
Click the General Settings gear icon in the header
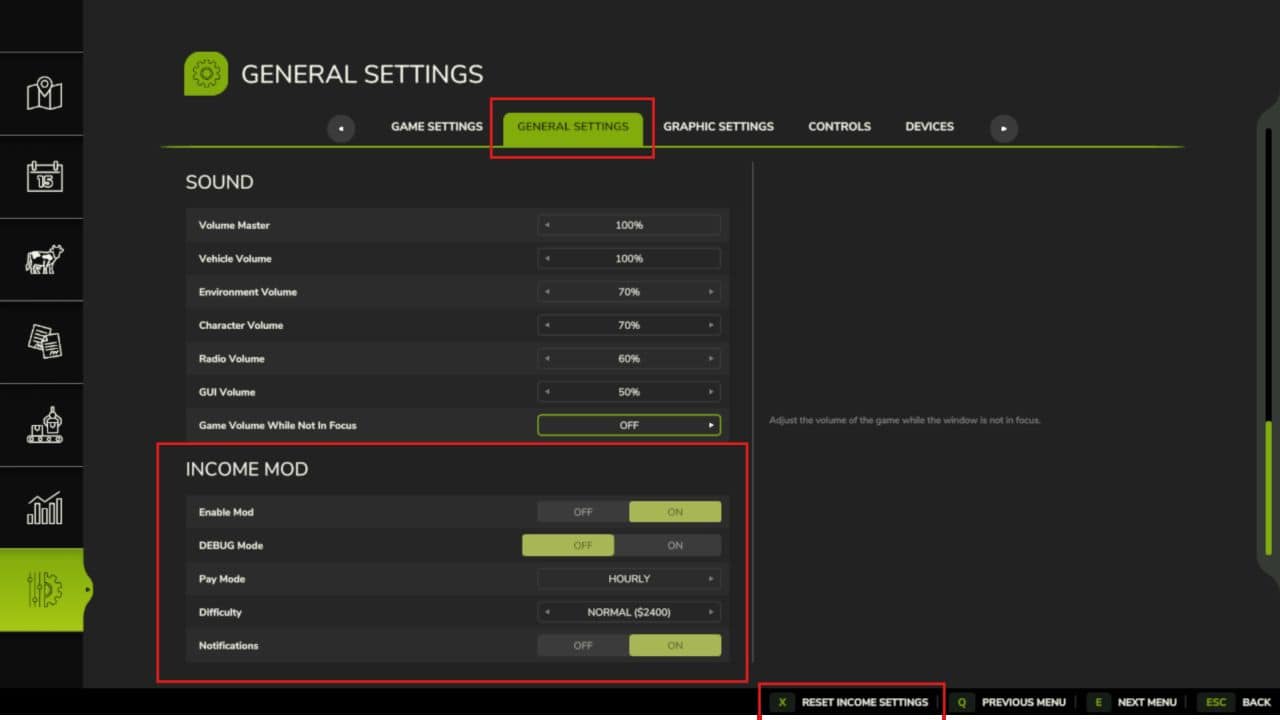point(205,73)
